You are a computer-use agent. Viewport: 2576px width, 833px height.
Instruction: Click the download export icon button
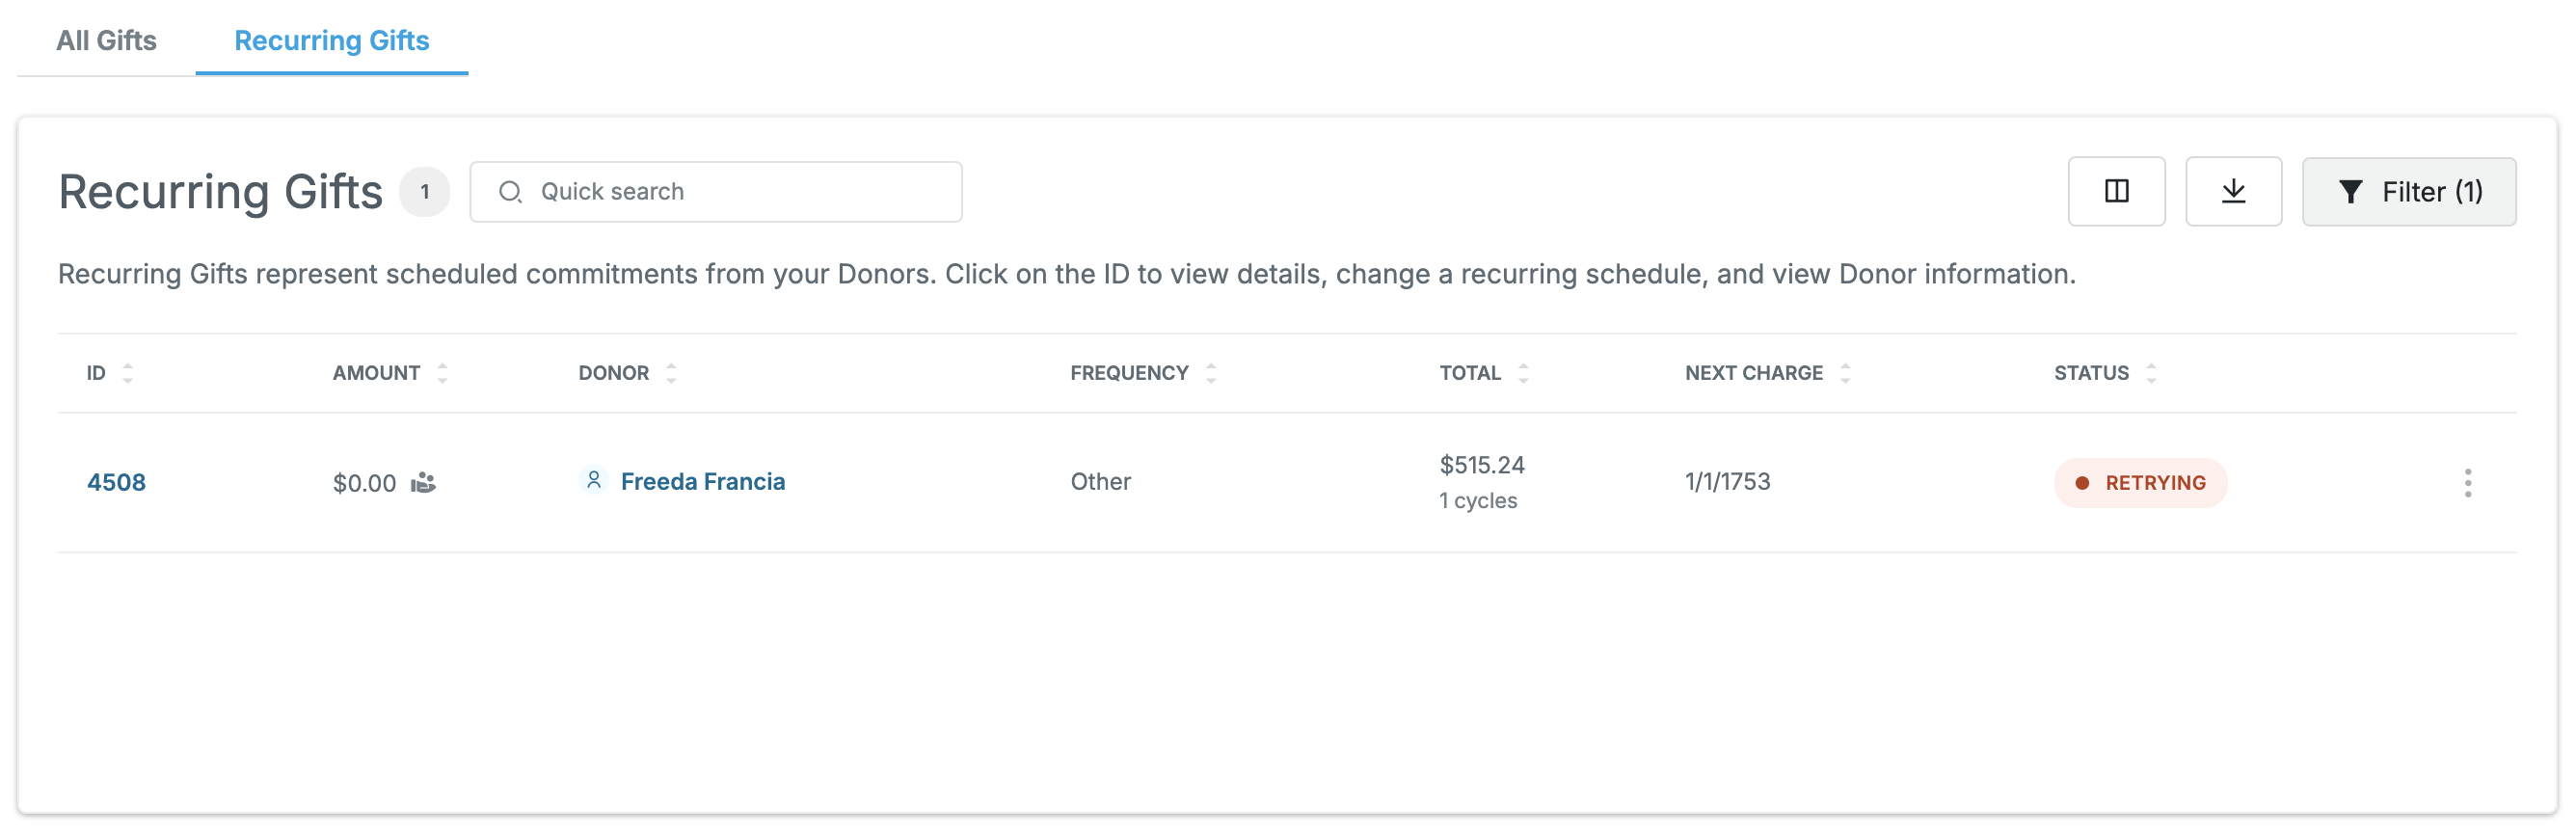coord(2233,191)
